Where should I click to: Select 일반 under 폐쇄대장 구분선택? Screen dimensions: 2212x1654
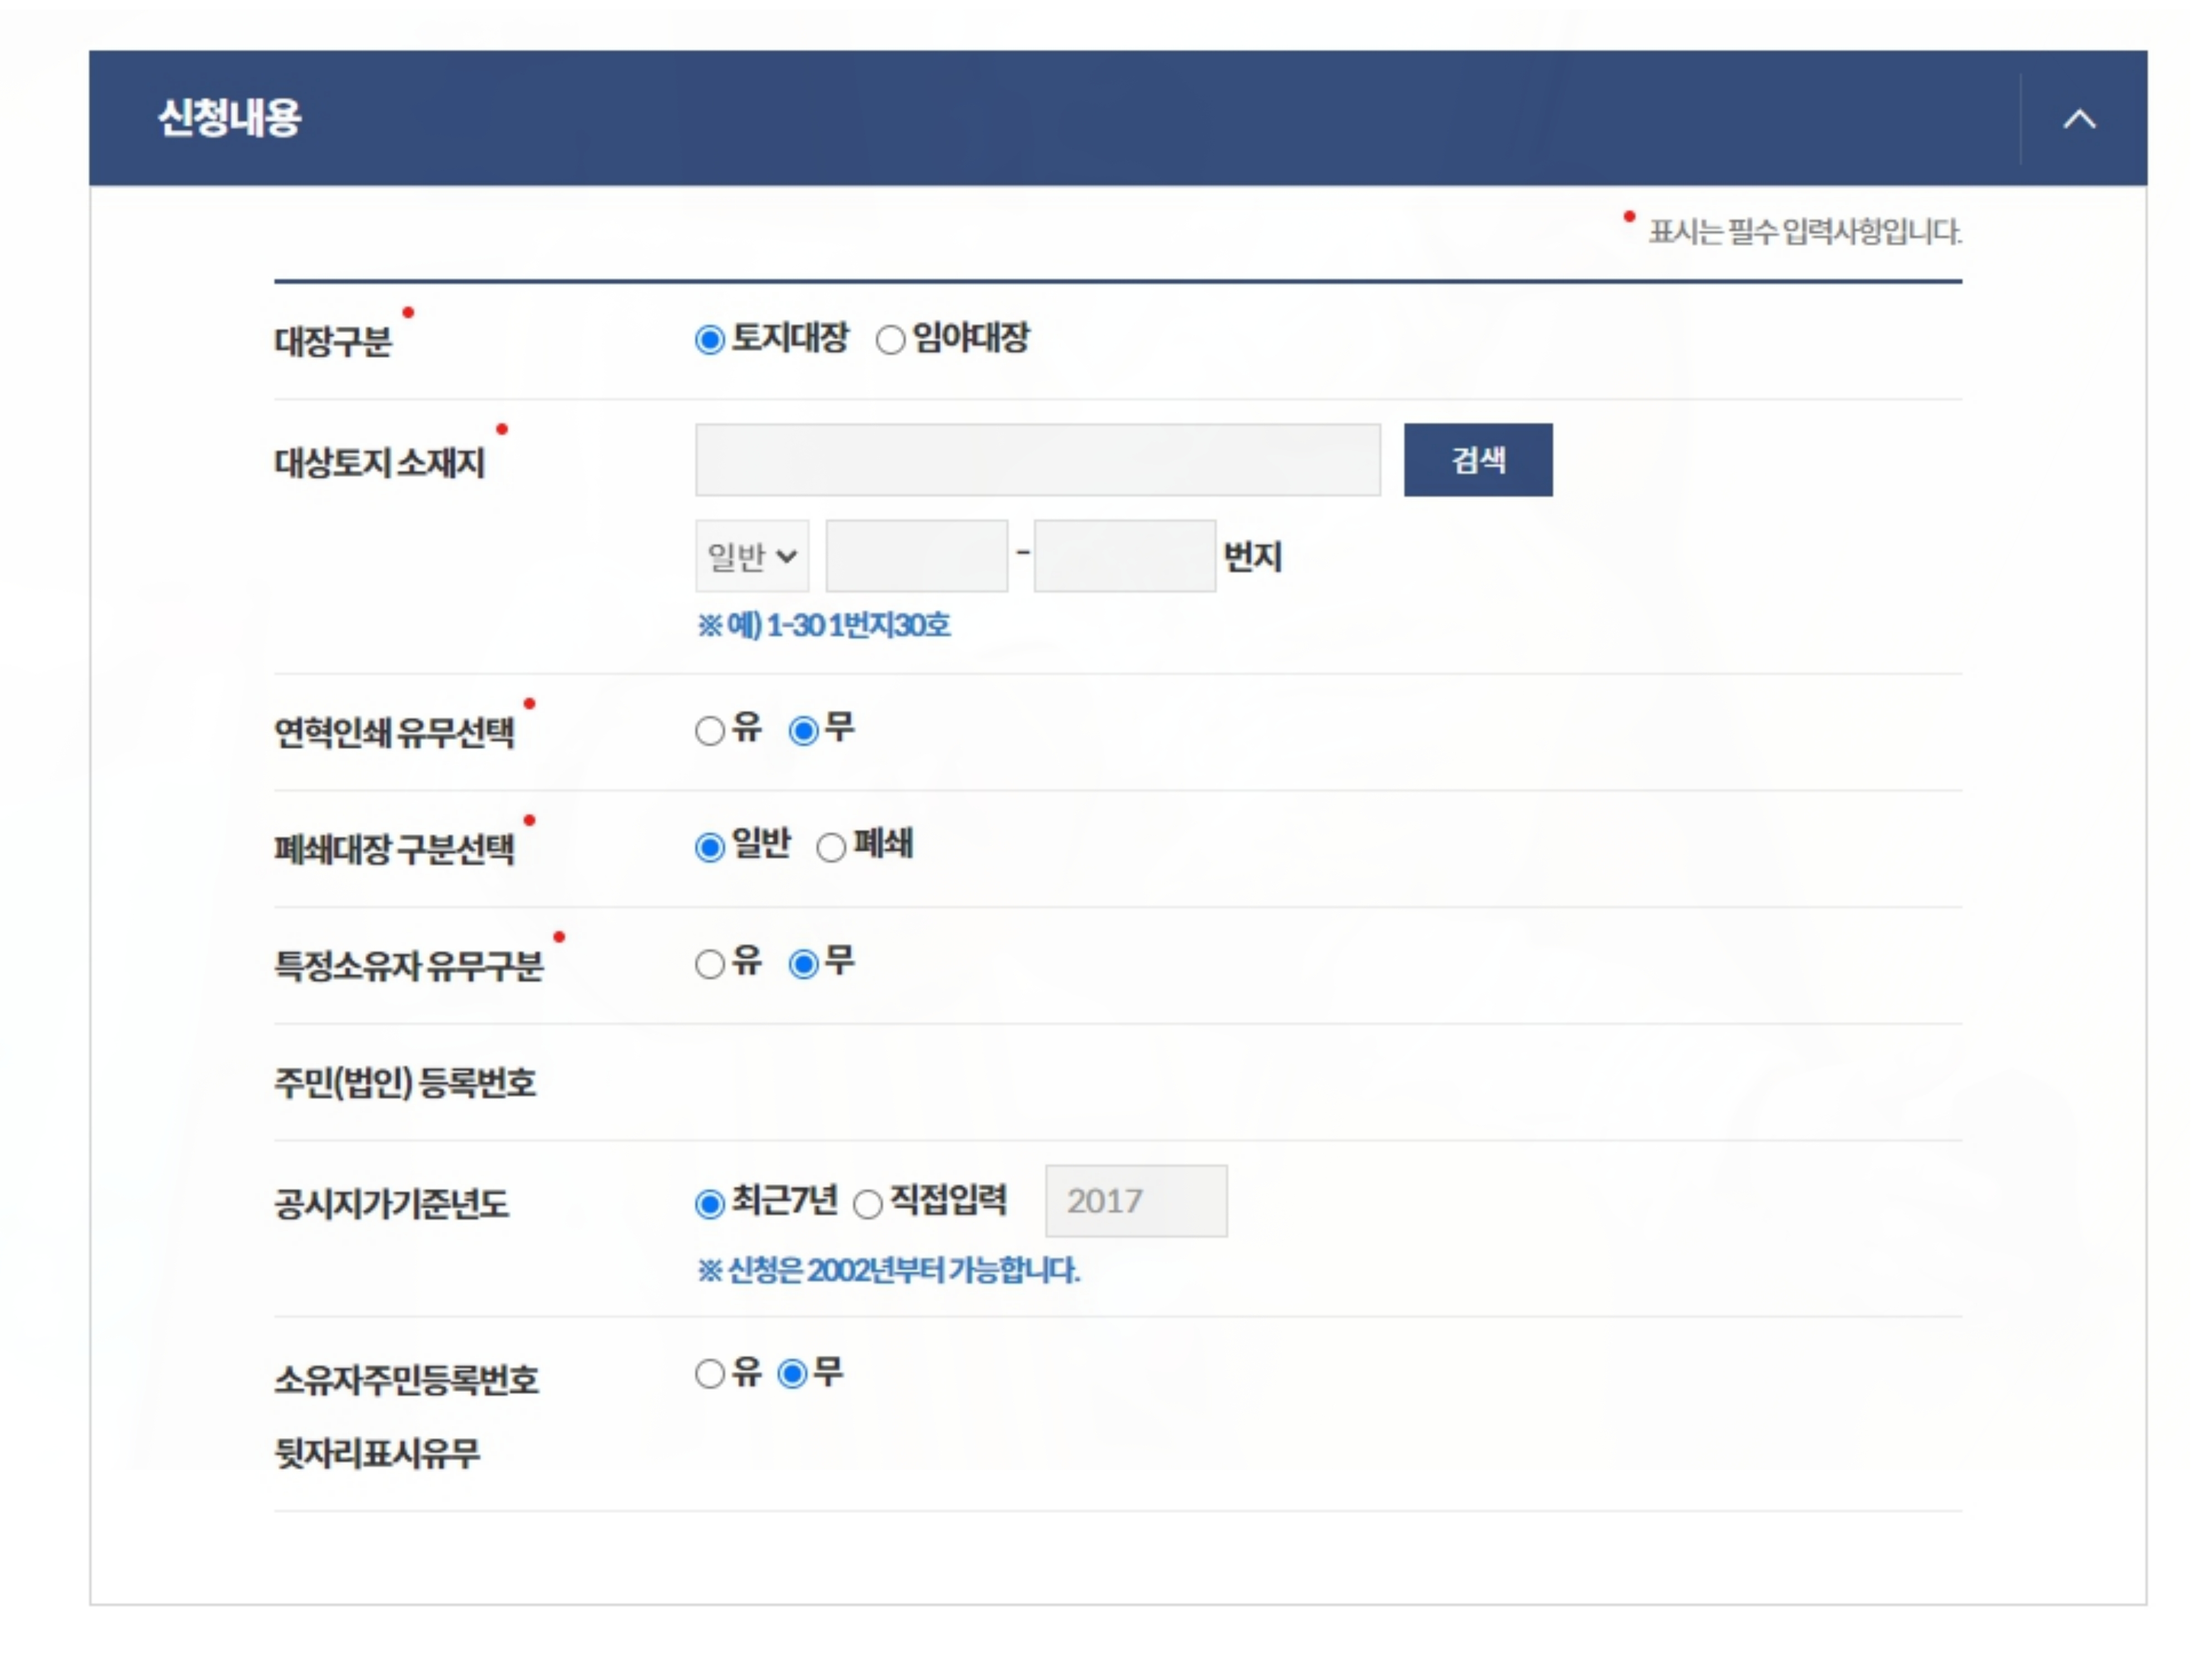pyautogui.click(x=709, y=848)
